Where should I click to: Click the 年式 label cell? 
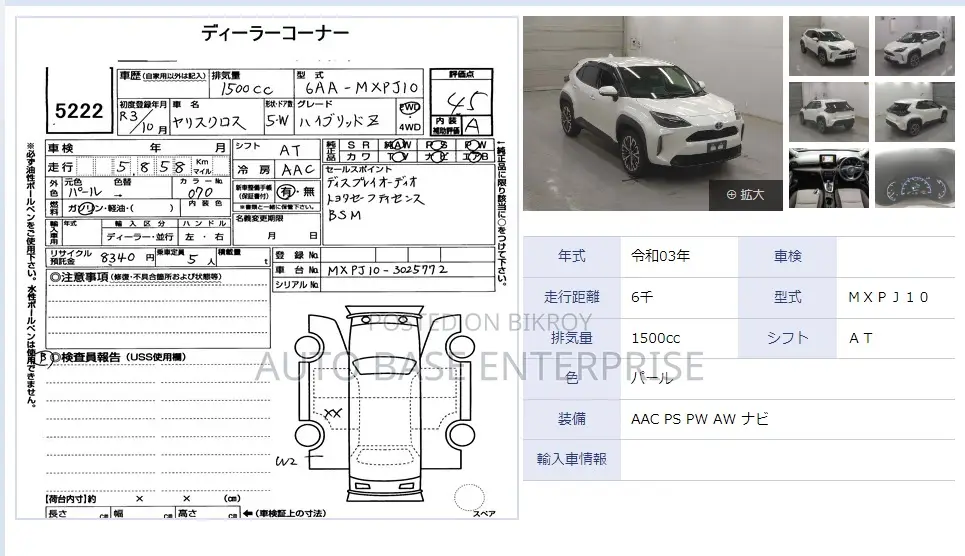coord(572,256)
